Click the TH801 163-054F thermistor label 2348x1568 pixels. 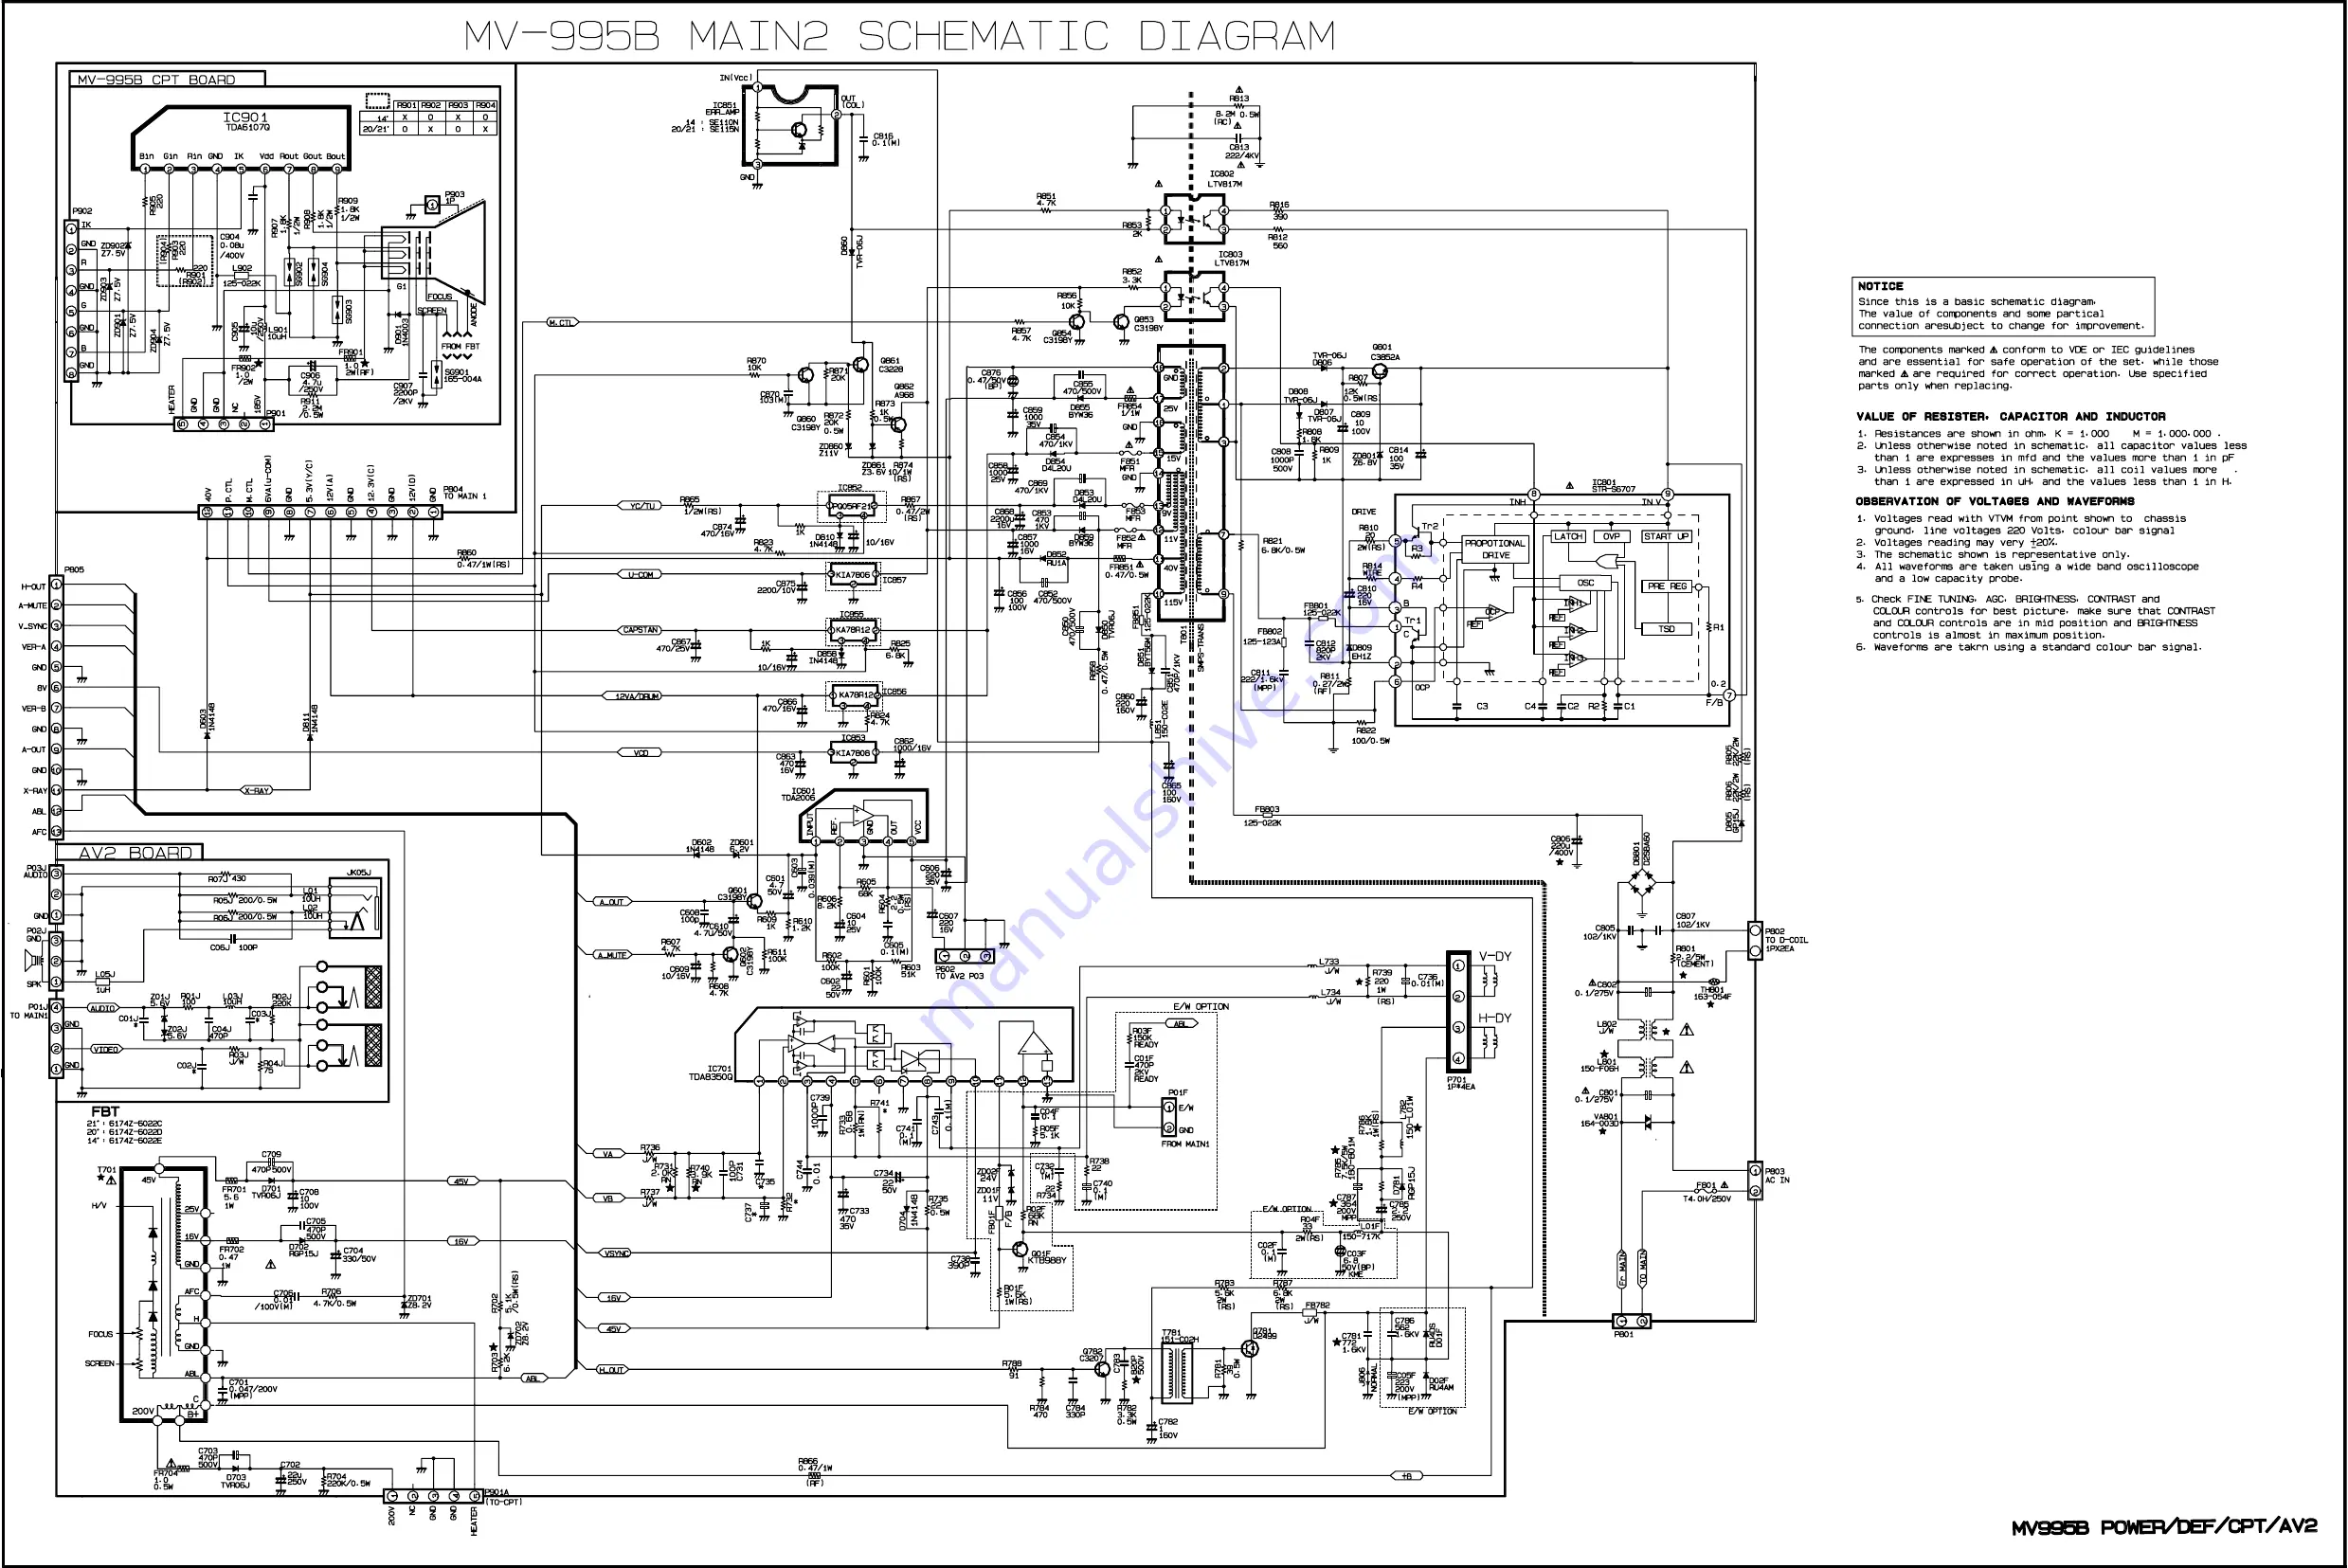click(x=1712, y=994)
